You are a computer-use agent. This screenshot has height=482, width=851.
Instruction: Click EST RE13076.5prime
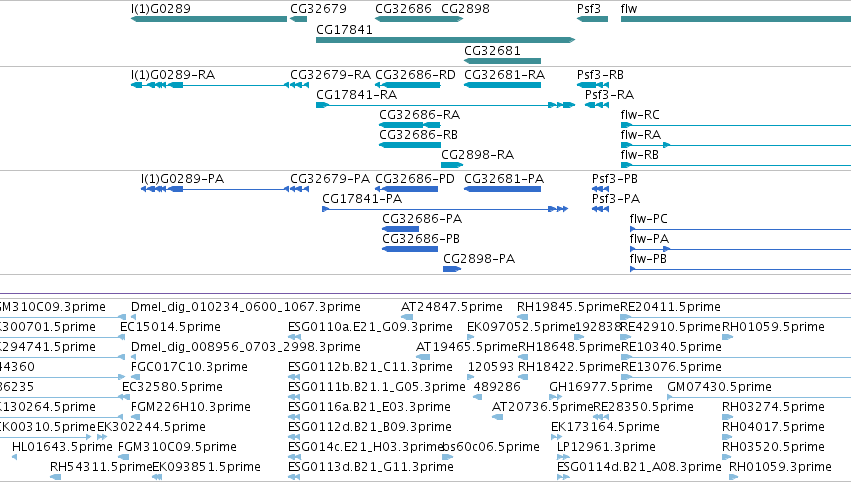pyautogui.click(x=671, y=367)
